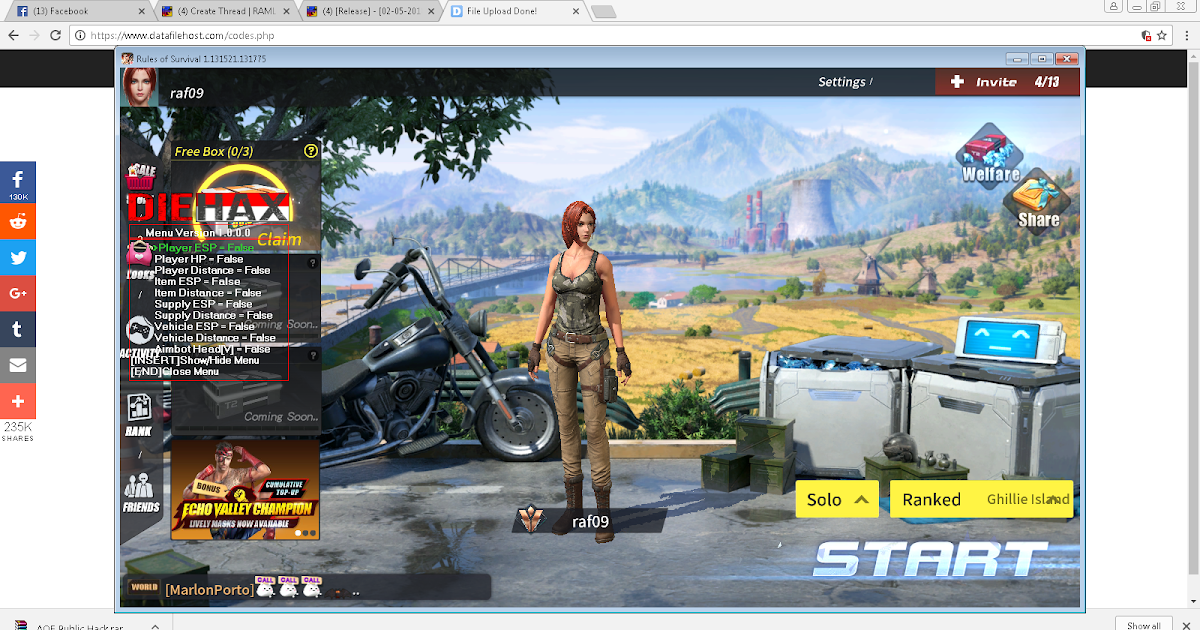This screenshot has height=630, width=1200.
Task: Open the Welfare gift icon
Action: tap(990, 155)
